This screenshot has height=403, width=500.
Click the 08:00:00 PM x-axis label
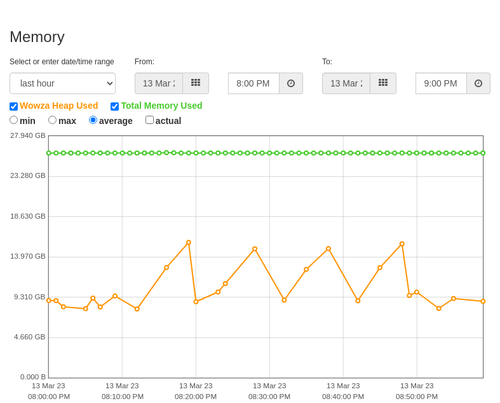49,397
